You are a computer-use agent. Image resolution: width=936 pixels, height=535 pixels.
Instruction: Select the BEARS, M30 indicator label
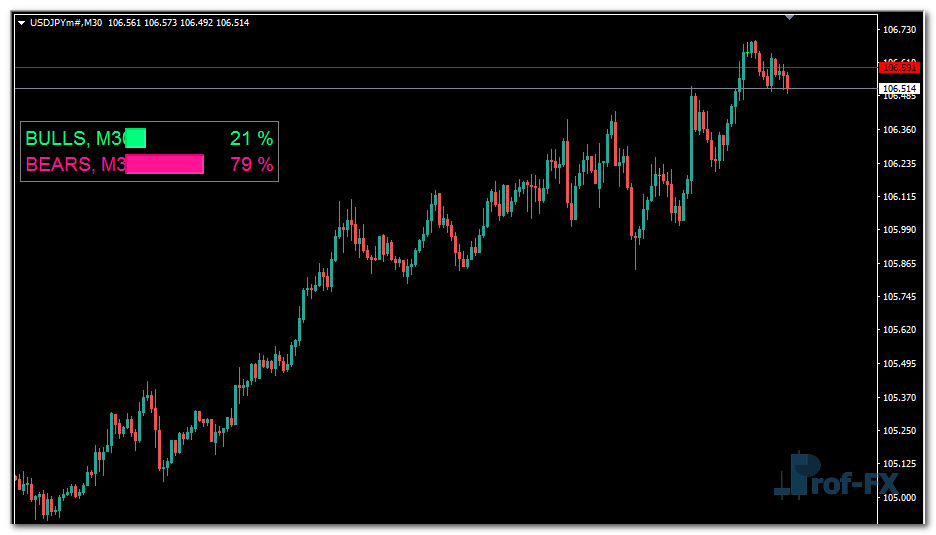coord(76,165)
